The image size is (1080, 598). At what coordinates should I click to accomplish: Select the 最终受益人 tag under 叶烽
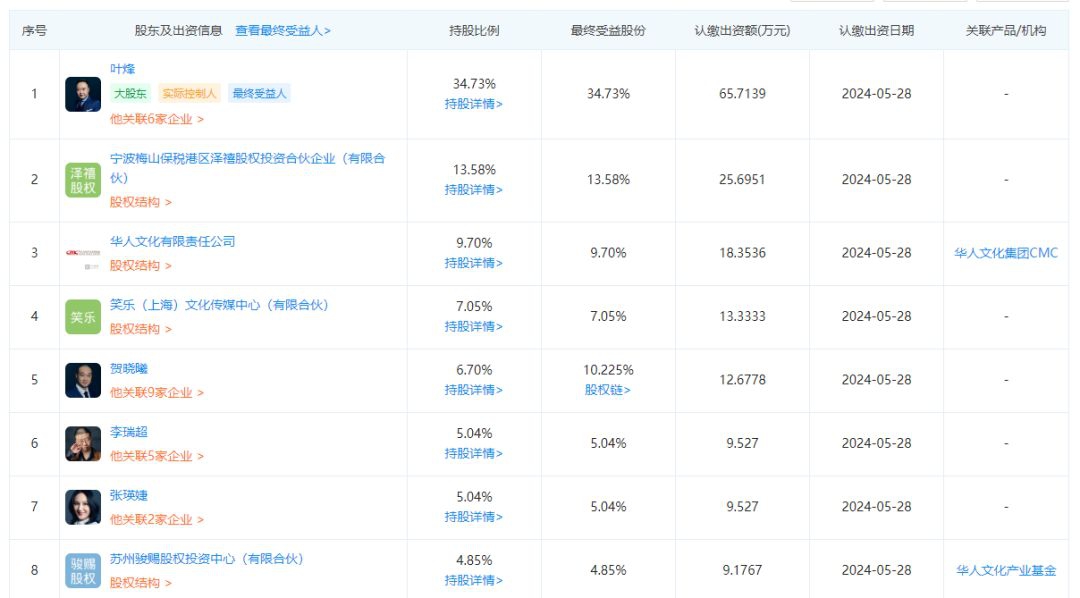point(259,94)
